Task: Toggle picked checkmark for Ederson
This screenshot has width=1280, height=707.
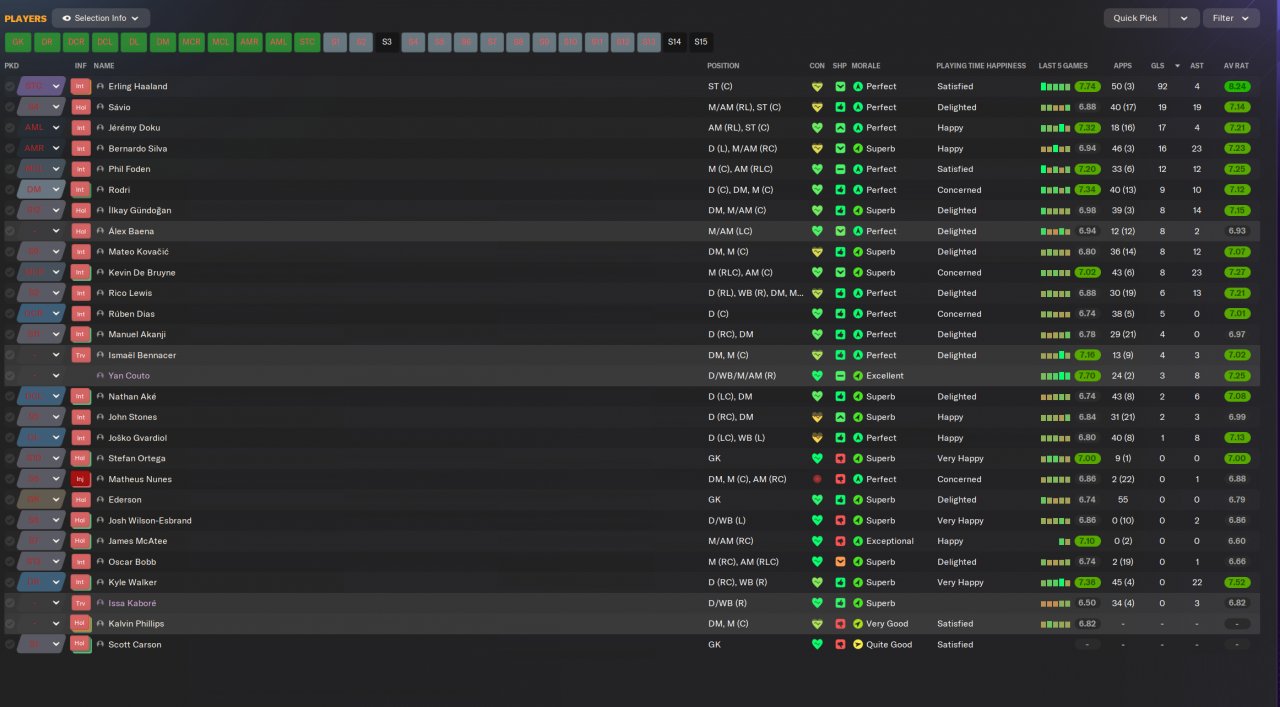Action: 9,500
